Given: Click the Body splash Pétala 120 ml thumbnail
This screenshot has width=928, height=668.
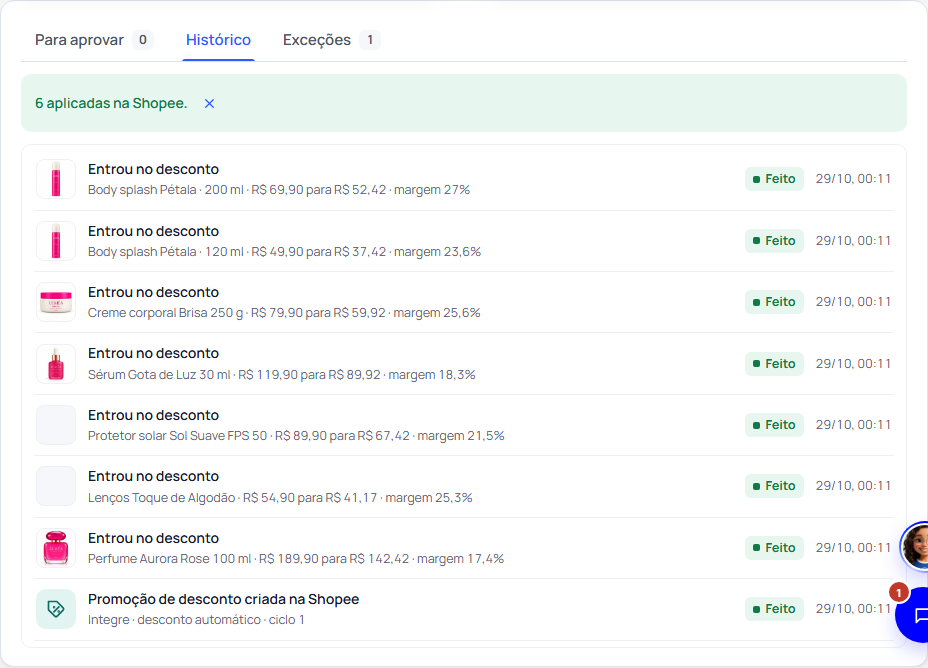Looking at the screenshot, I should click(56, 241).
